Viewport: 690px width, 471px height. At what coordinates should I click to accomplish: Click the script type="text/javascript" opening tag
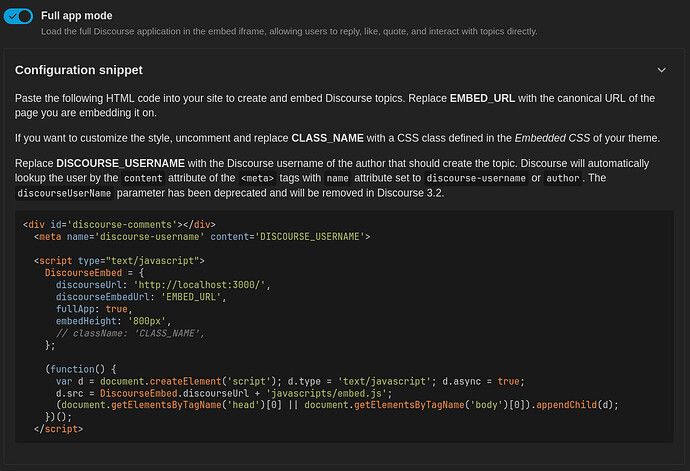pyautogui.click(x=119, y=261)
